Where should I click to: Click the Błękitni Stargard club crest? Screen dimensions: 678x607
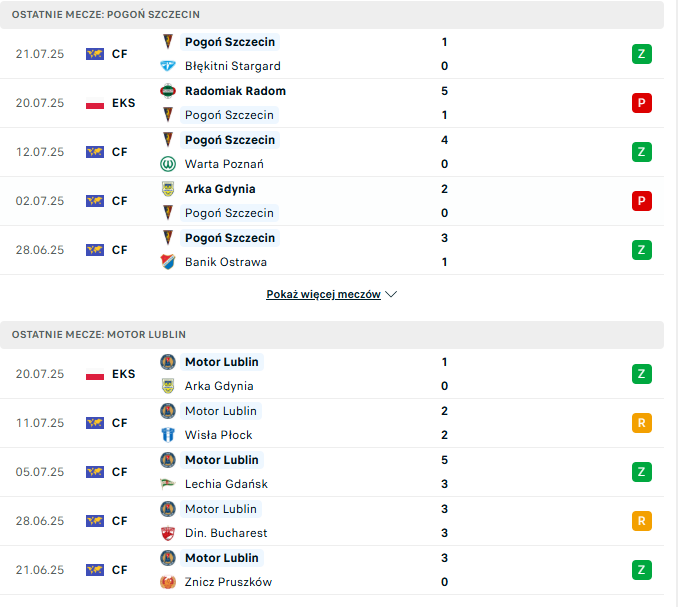pyautogui.click(x=168, y=66)
